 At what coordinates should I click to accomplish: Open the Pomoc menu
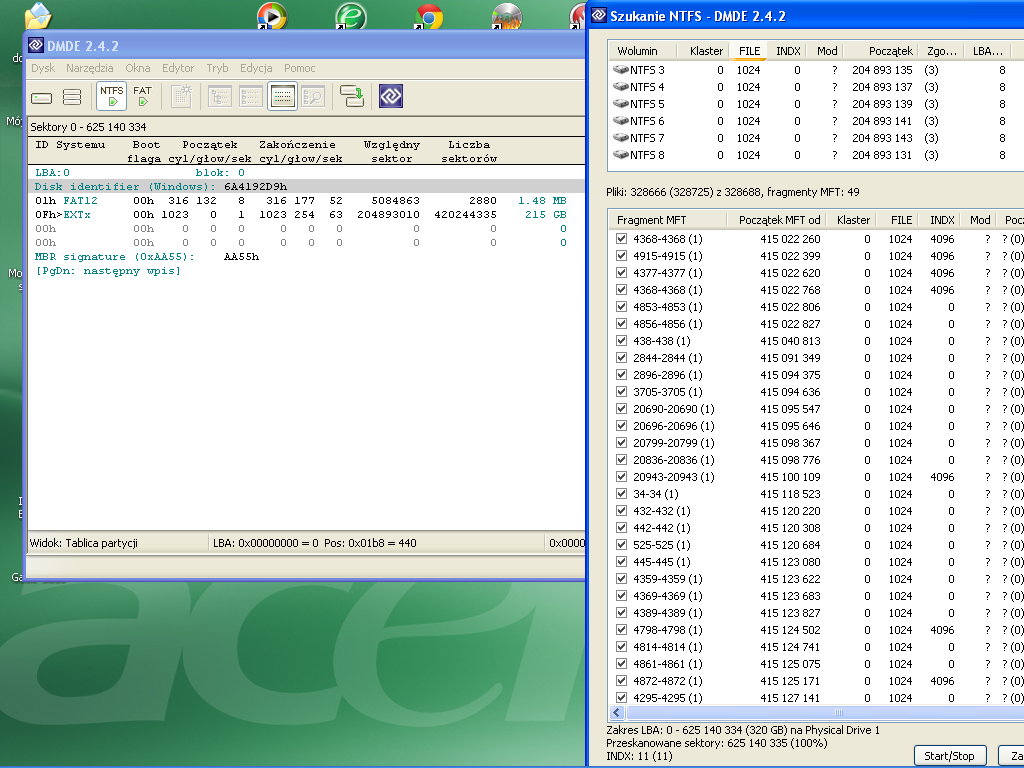click(300, 68)
